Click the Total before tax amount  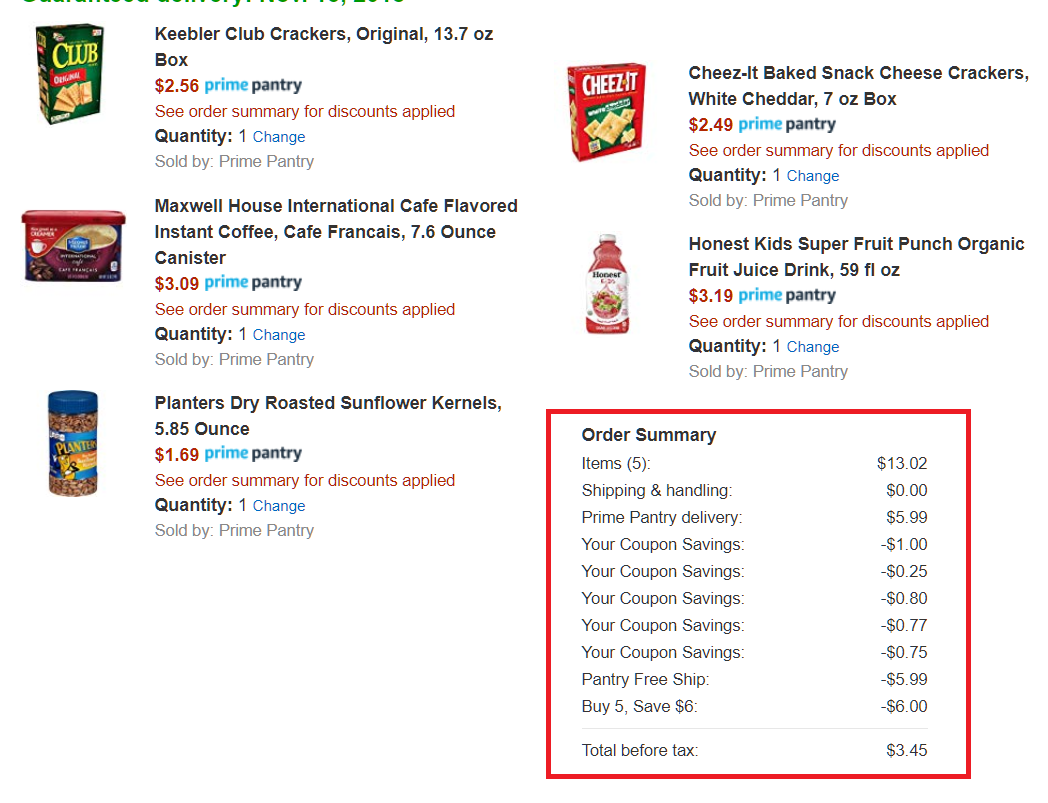[906, 749]
